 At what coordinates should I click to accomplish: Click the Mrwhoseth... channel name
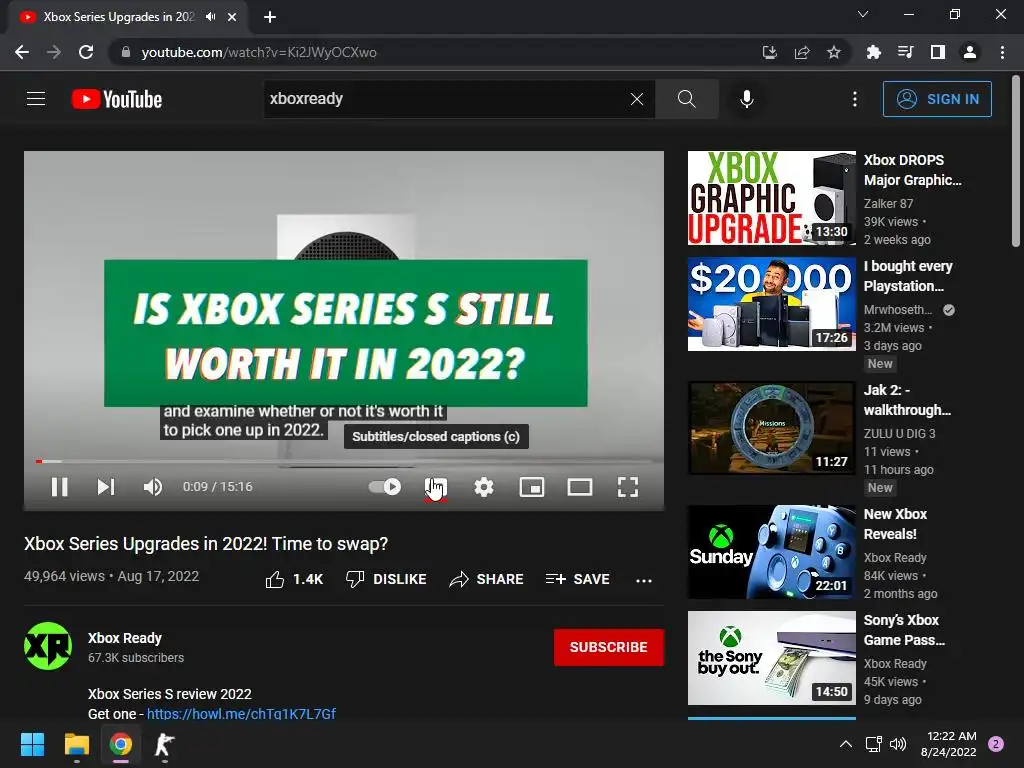[x=898, y=310]
